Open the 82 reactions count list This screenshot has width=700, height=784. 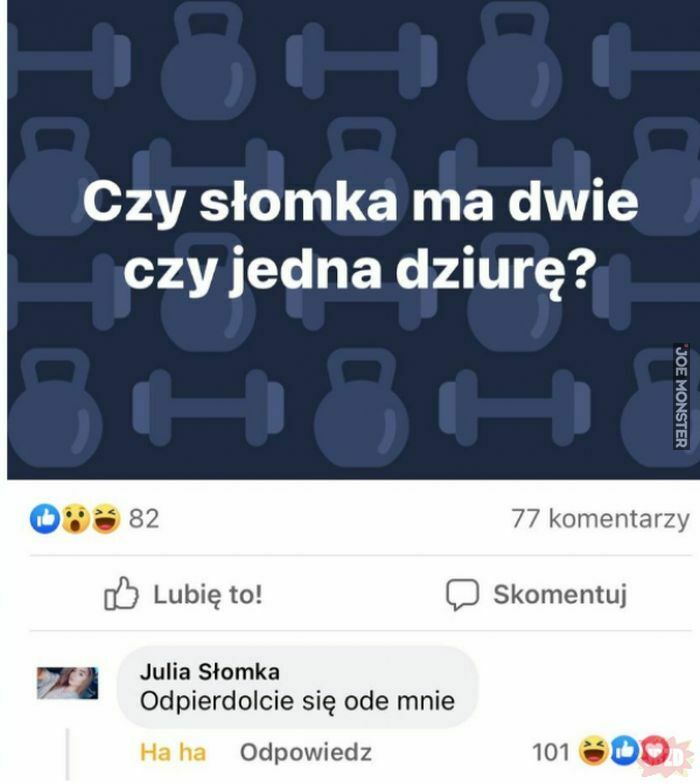[144, 519]
